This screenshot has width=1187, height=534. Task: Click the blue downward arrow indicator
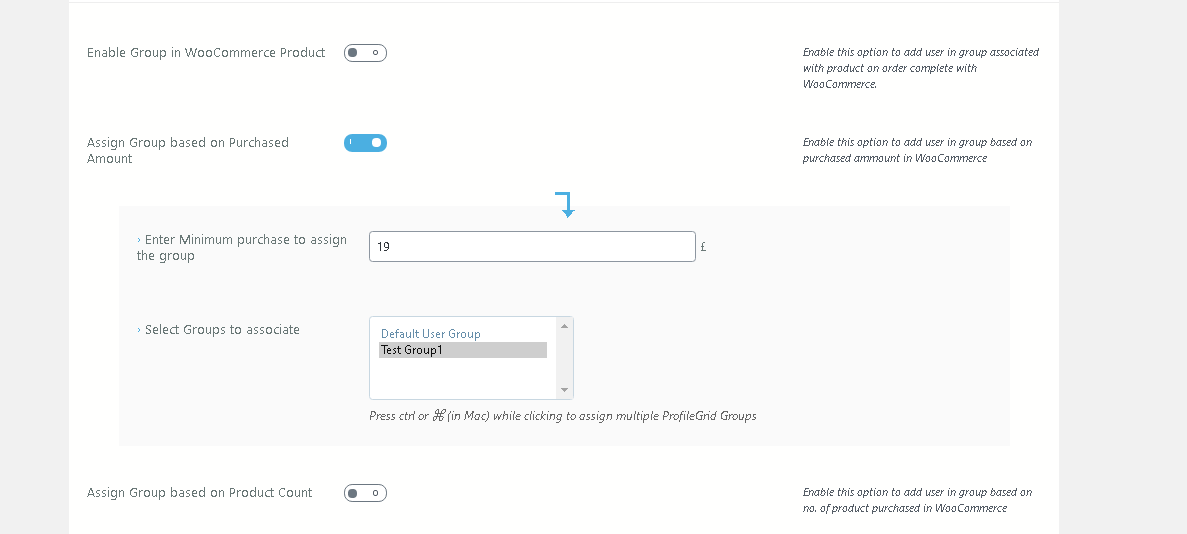coord(566,204)
